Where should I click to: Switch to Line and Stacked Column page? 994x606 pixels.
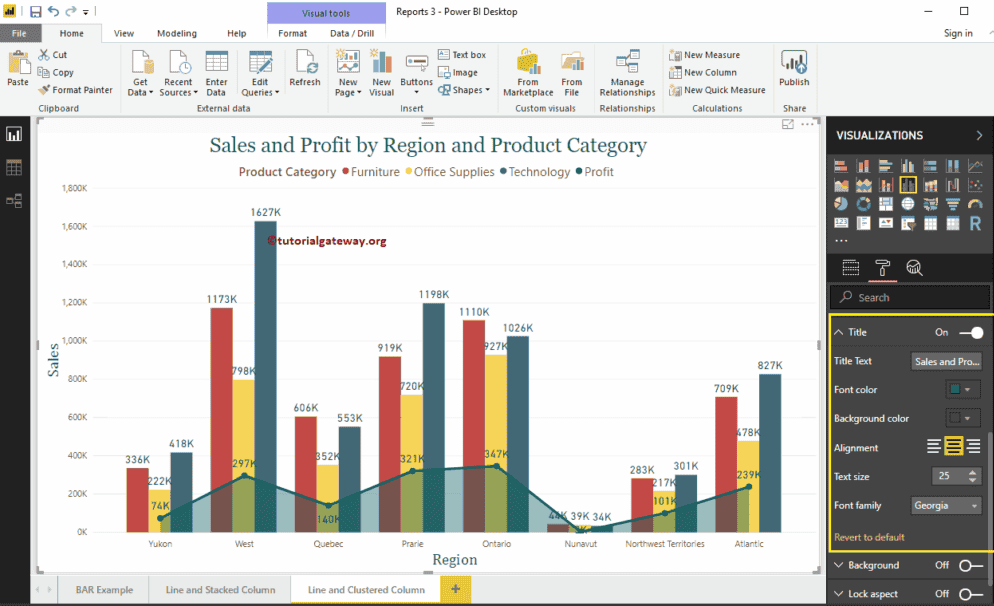tap(220, 590)
